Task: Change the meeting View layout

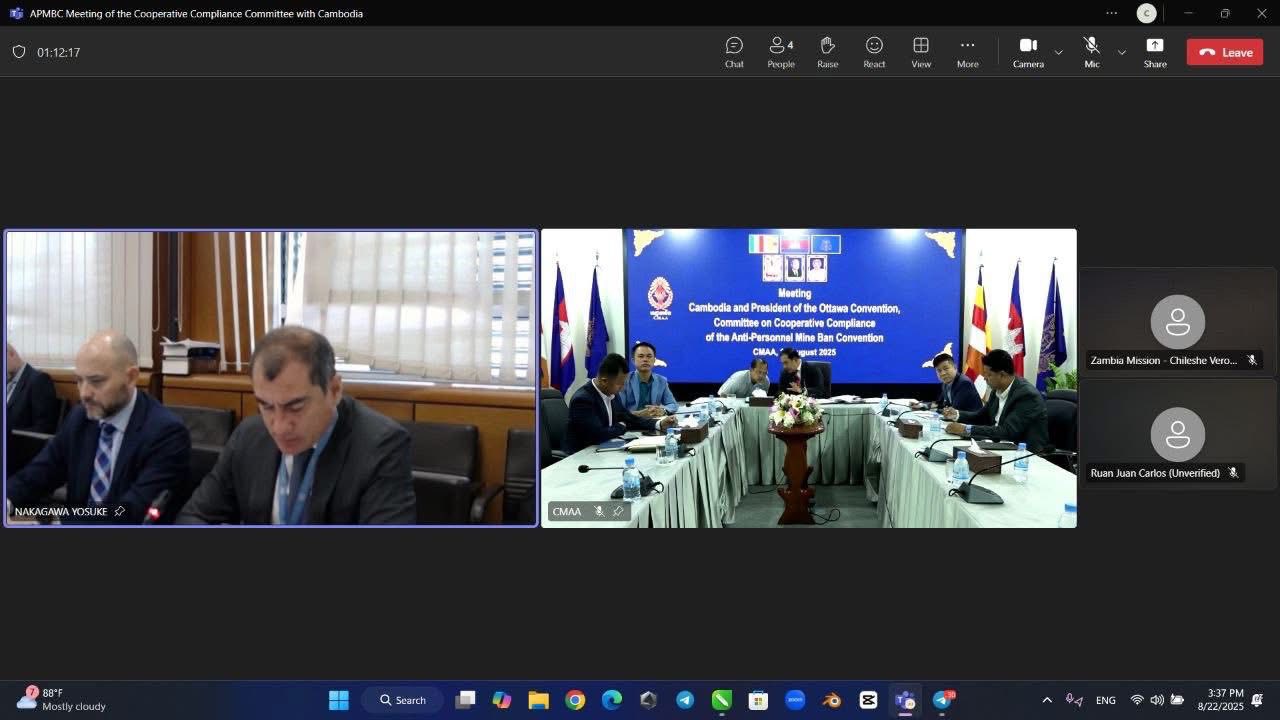Action: [921, 52]
